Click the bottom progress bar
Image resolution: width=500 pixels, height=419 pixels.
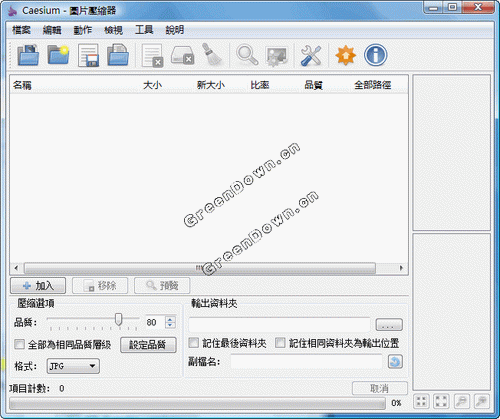click(197, 404)
